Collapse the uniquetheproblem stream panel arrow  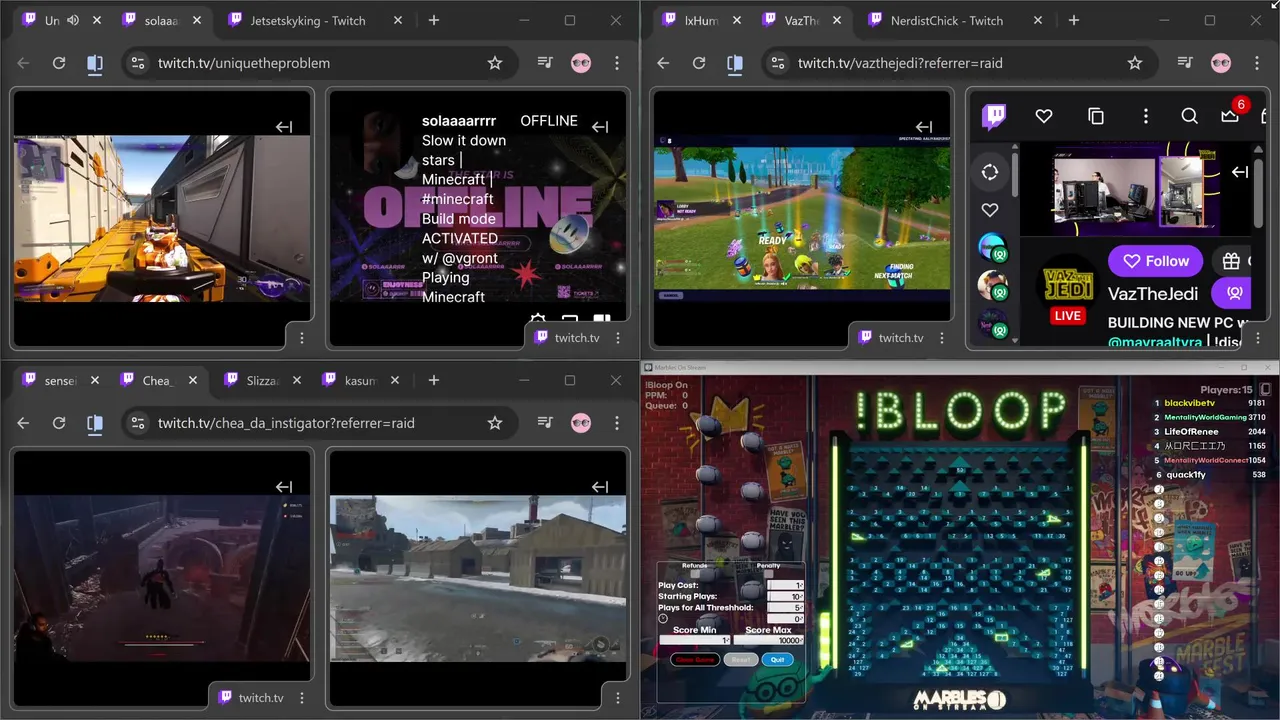point(284,127)
